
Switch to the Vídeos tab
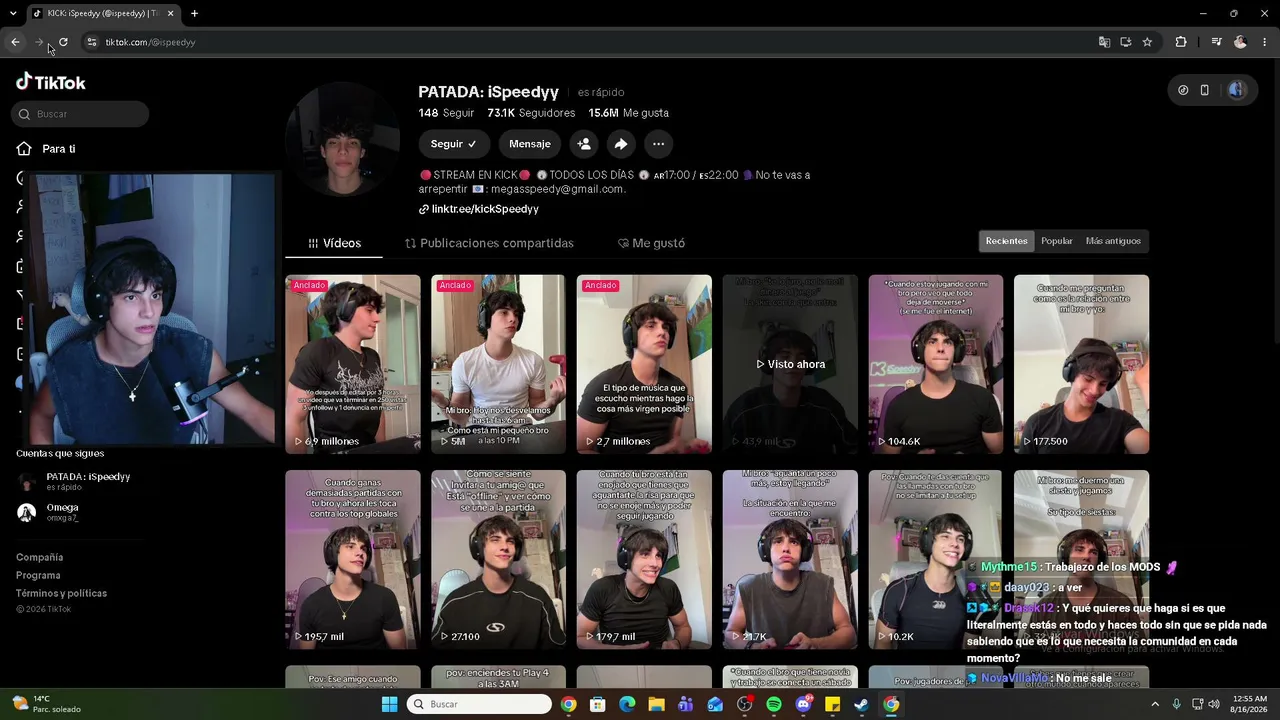335,243
